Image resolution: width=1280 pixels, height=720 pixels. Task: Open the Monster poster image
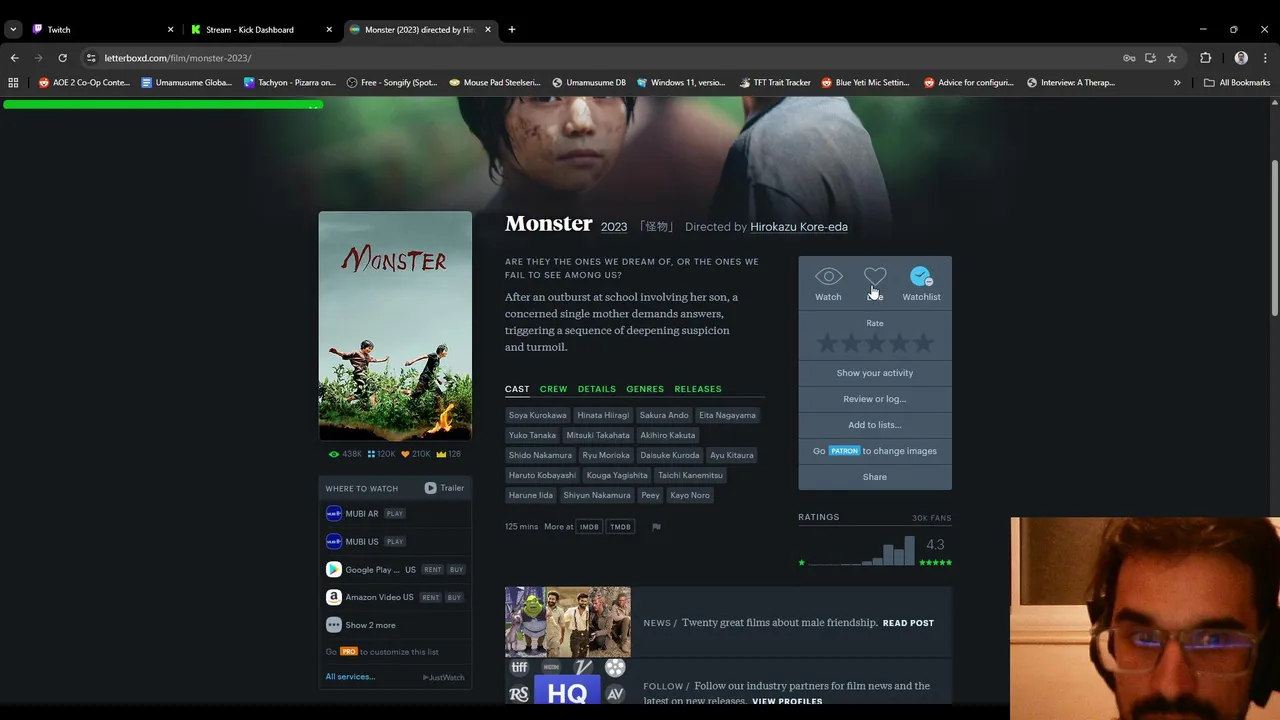(395, 326)
